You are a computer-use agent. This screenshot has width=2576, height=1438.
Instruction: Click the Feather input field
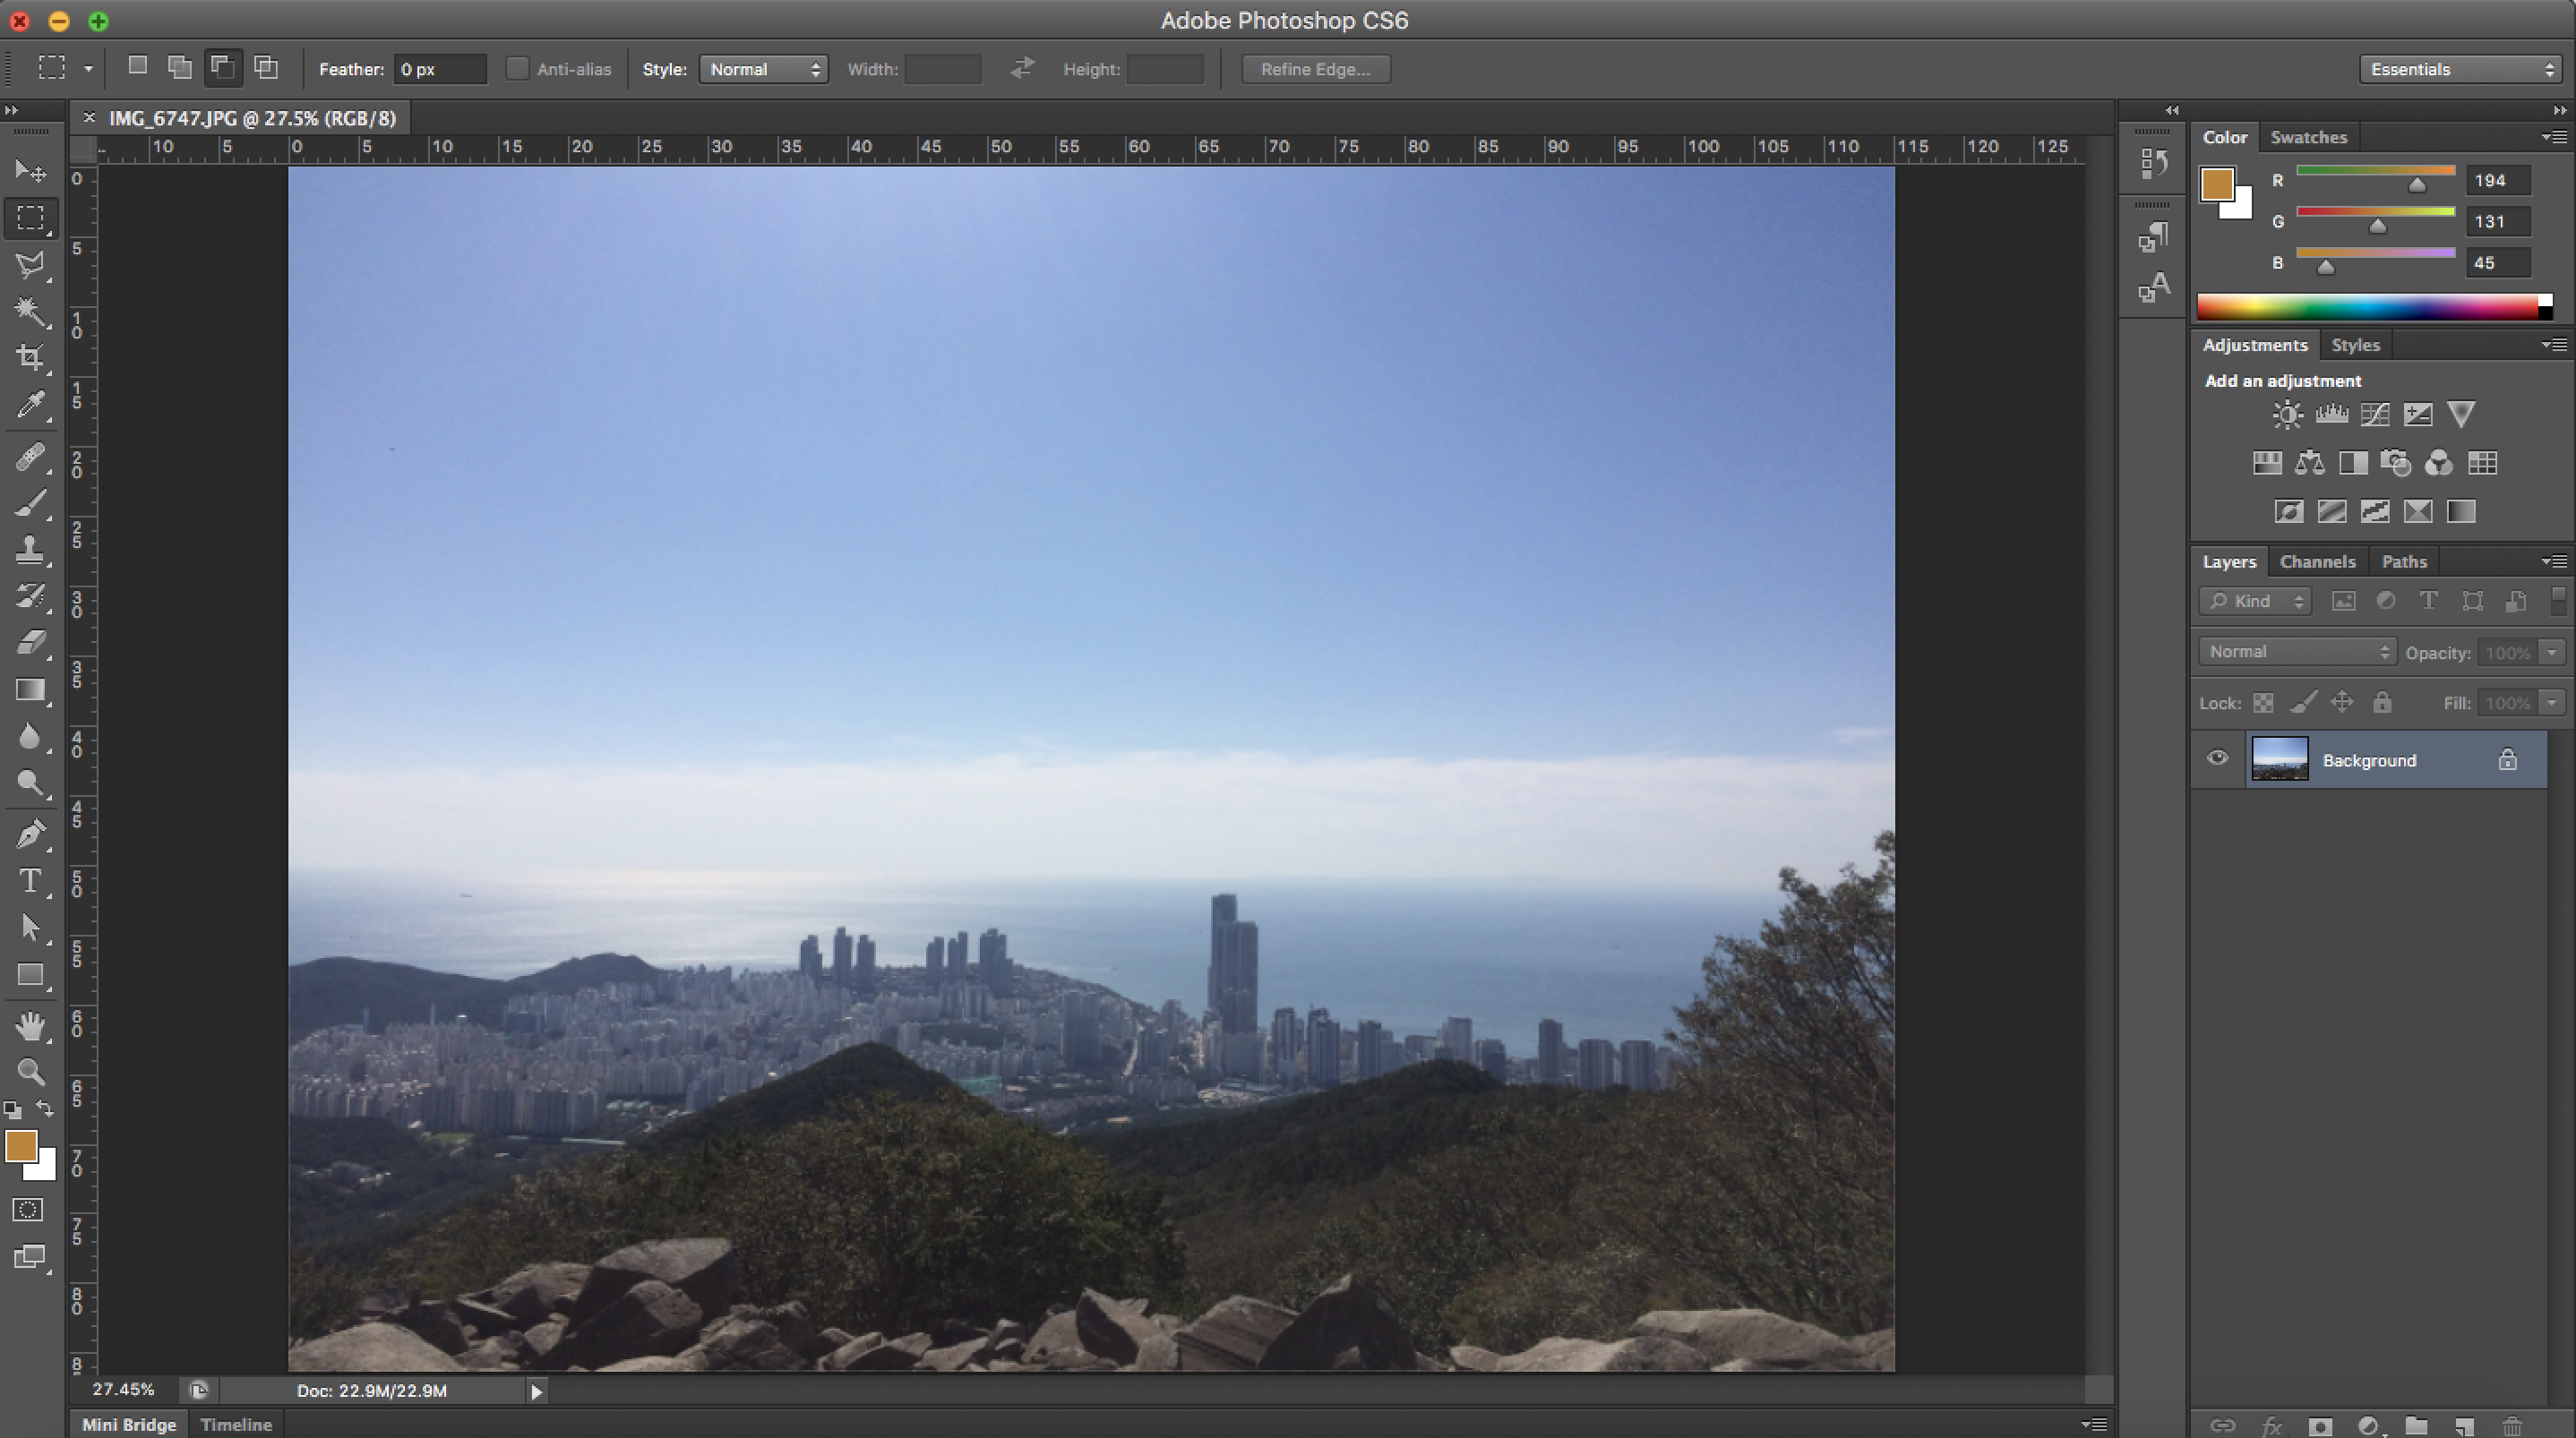[440, 69]
